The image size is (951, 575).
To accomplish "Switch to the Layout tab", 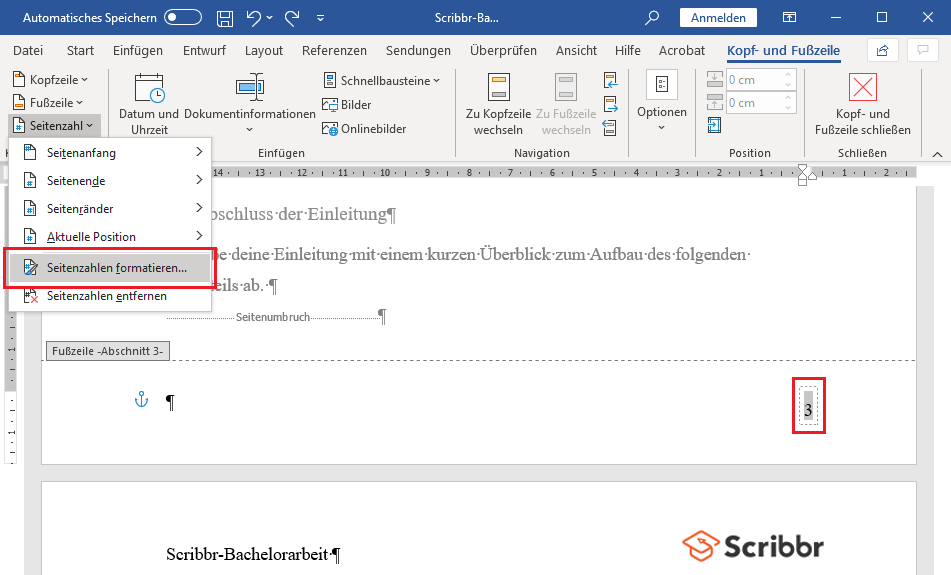I will (x=264, y=50).
